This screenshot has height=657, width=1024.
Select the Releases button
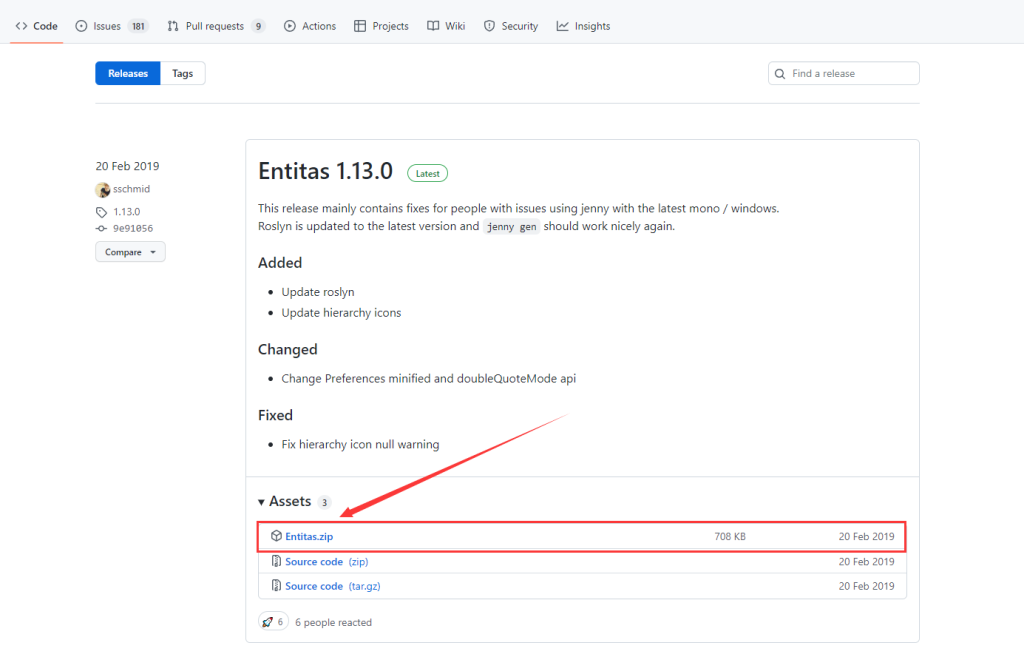click(x=128, y=73)
